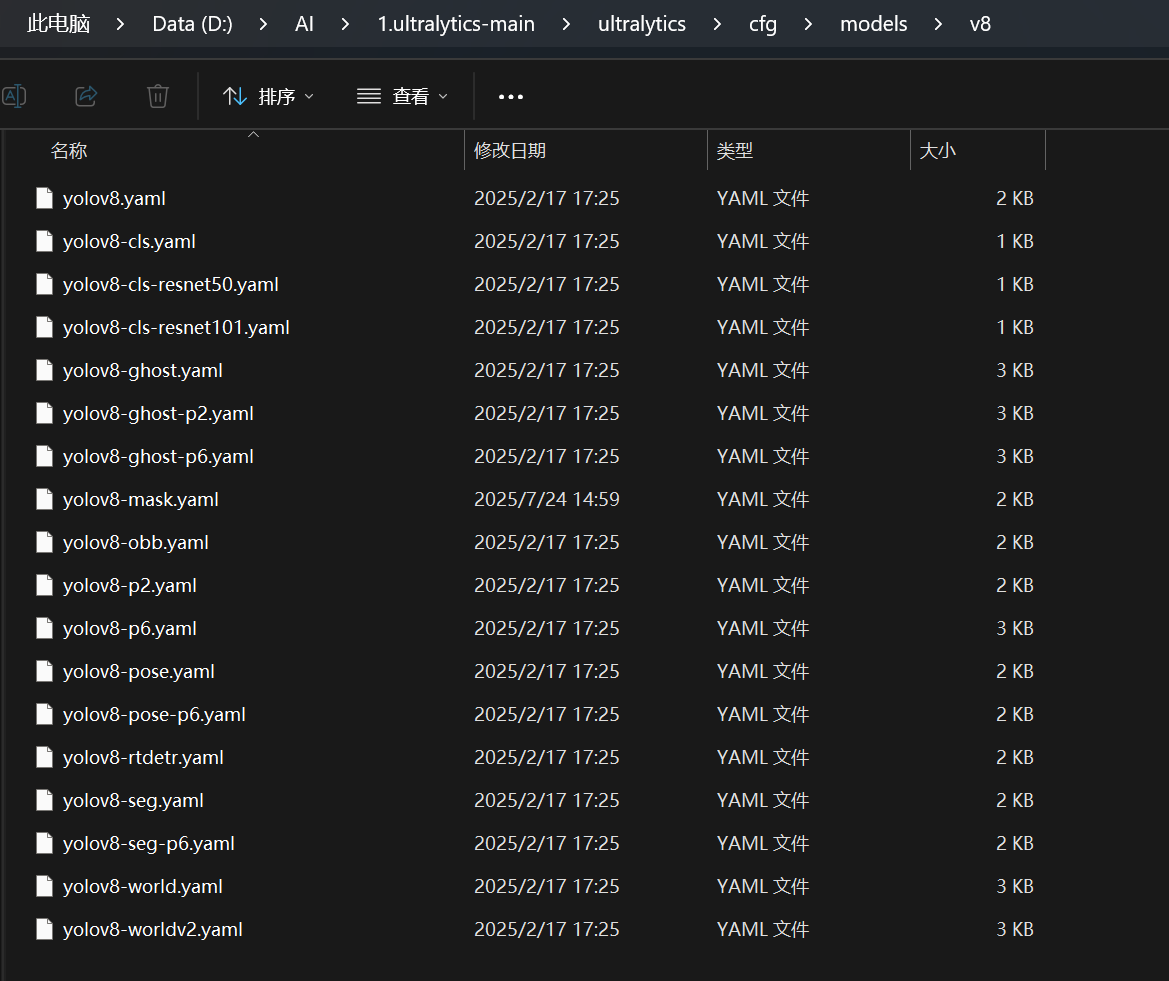The image size is (1169, 981).
Task: Select yolov8-mask.yaml file icon
Action: pyautogui.click(x=45, y=499)
